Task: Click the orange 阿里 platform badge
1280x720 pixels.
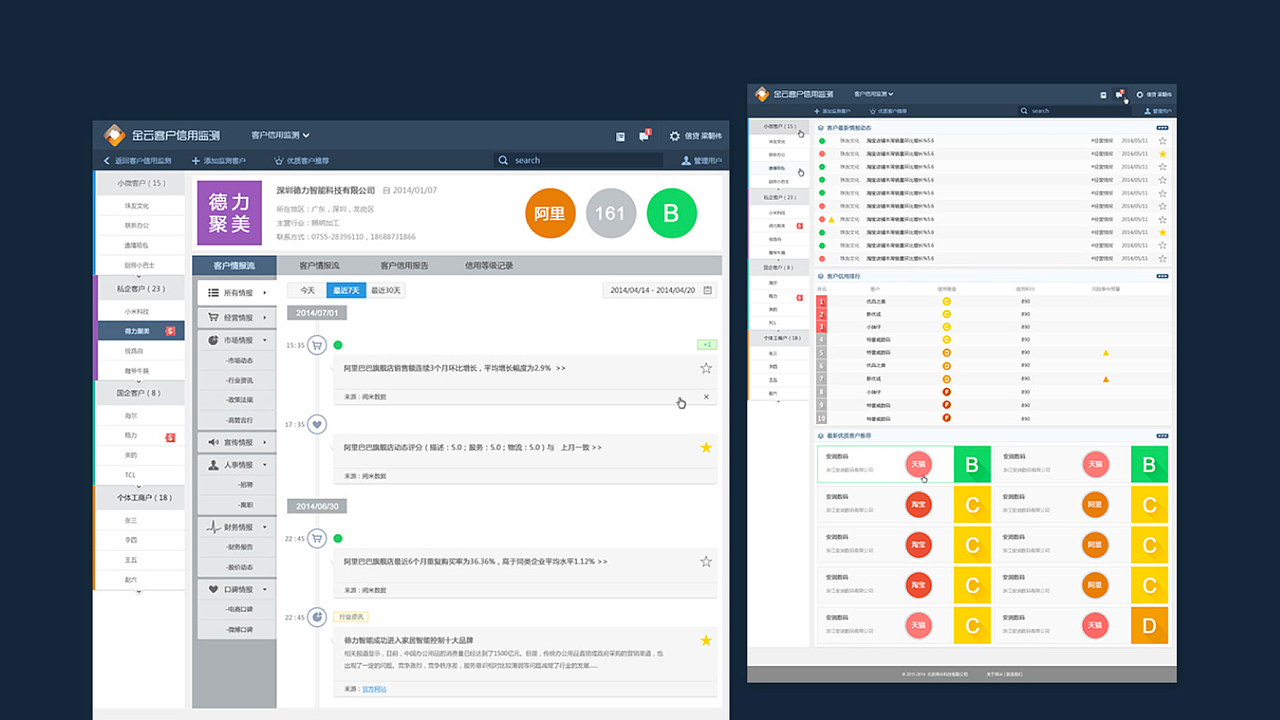Action: click(x=550, y=213)
